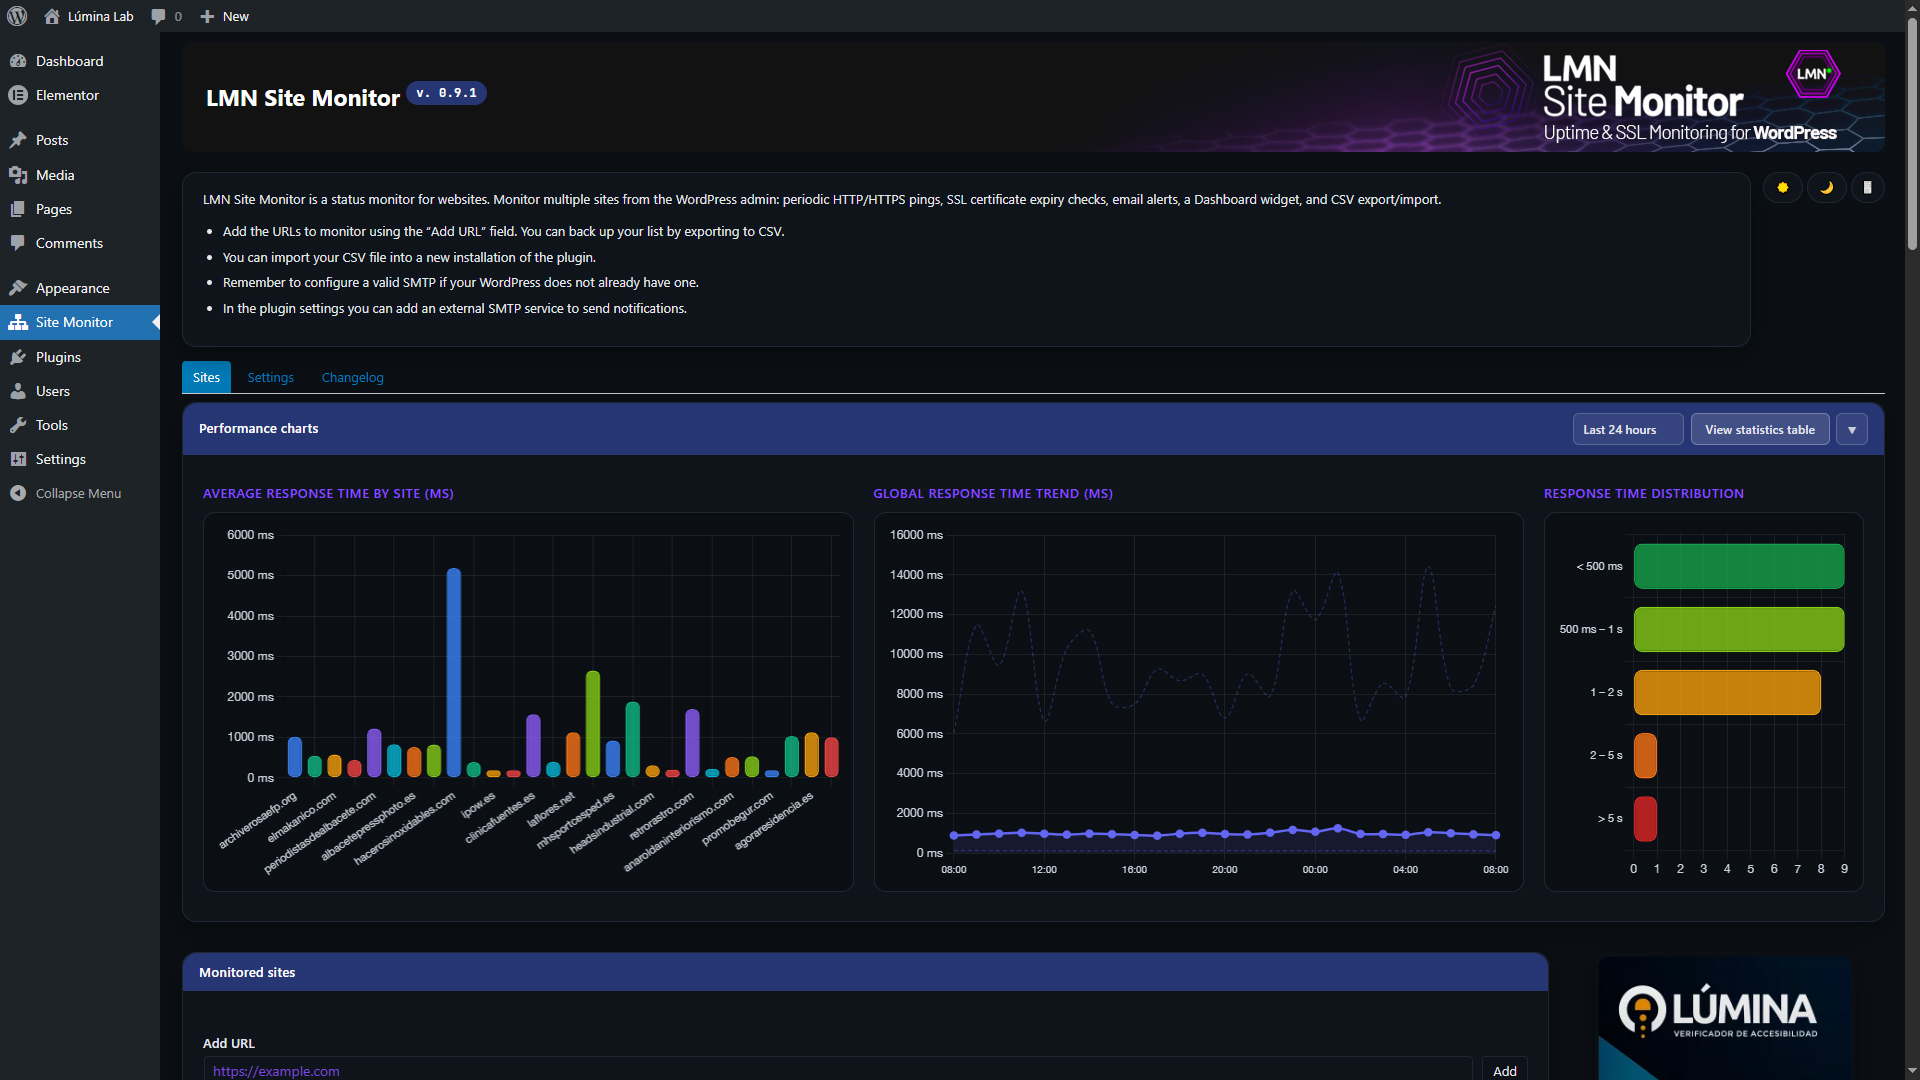Click the WordPress logo icon
The width and height of the screenshot is (1920, 1080).
click(x=17, y=16)
